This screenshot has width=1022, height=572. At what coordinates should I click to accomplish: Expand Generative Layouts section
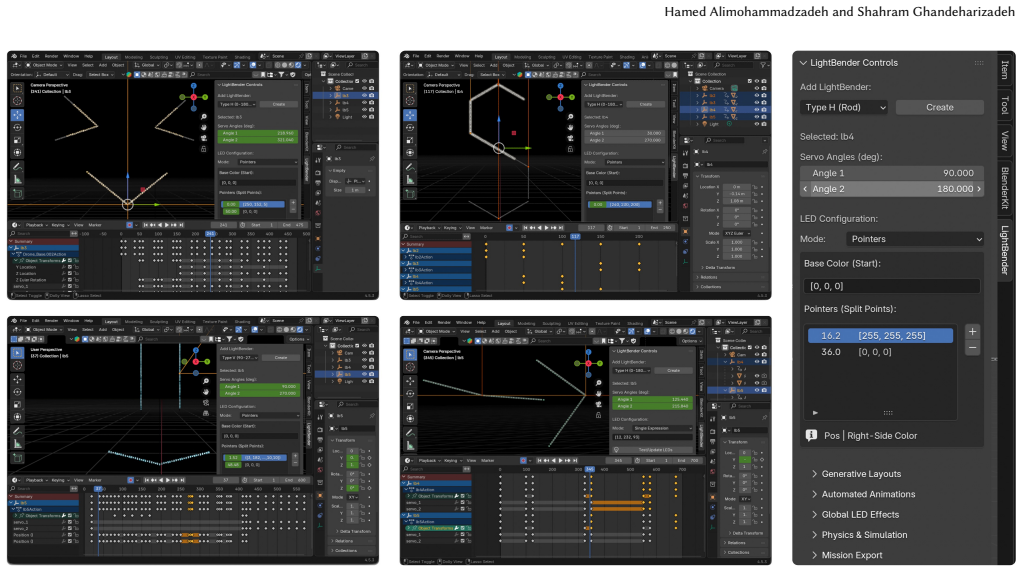click(x=861, y=474)
